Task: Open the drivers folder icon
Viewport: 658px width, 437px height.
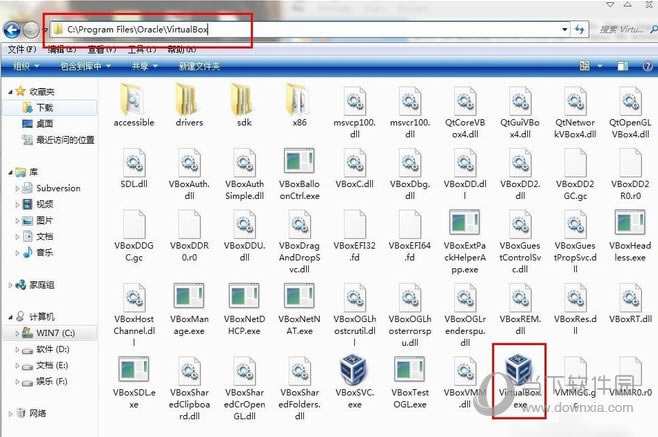Action: tap(189, 100)
